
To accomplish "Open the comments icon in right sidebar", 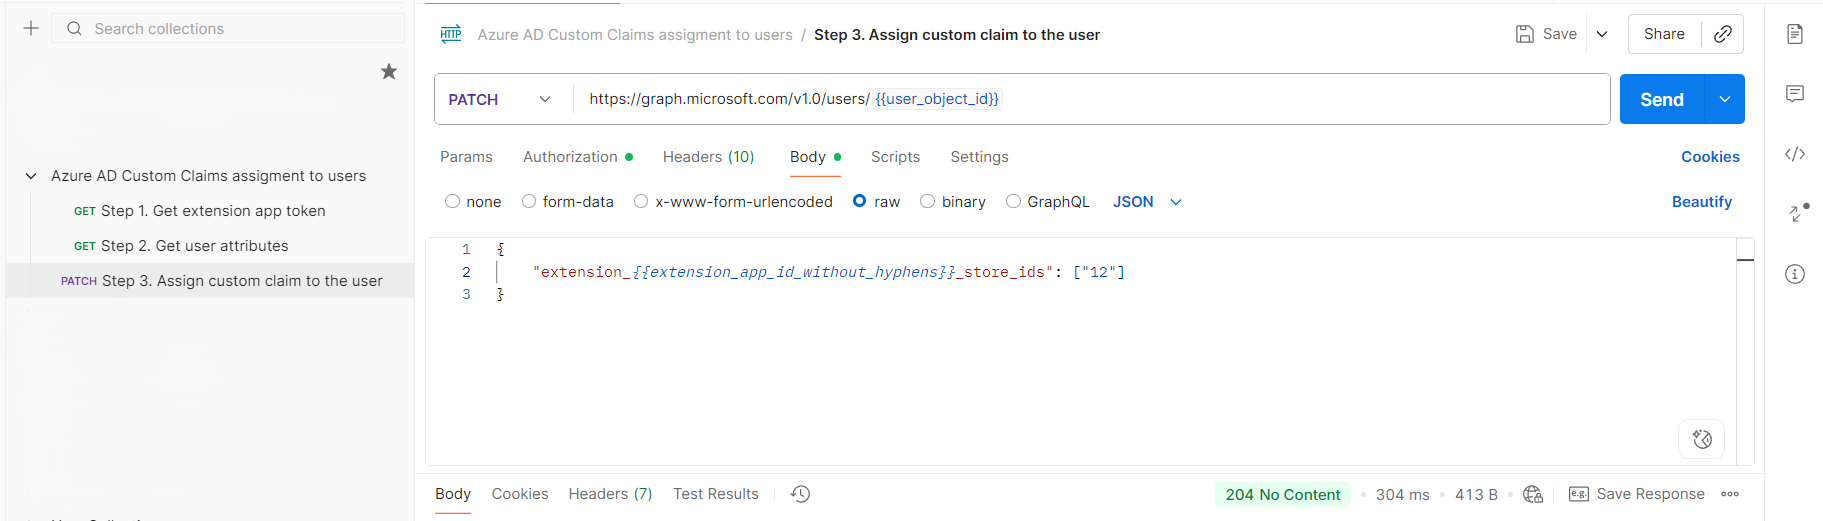I will (1795, 94).
